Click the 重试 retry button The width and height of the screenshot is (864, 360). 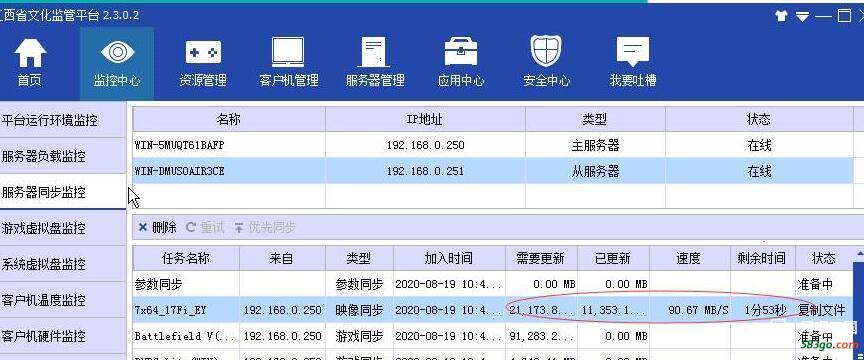tap(206, 227)
